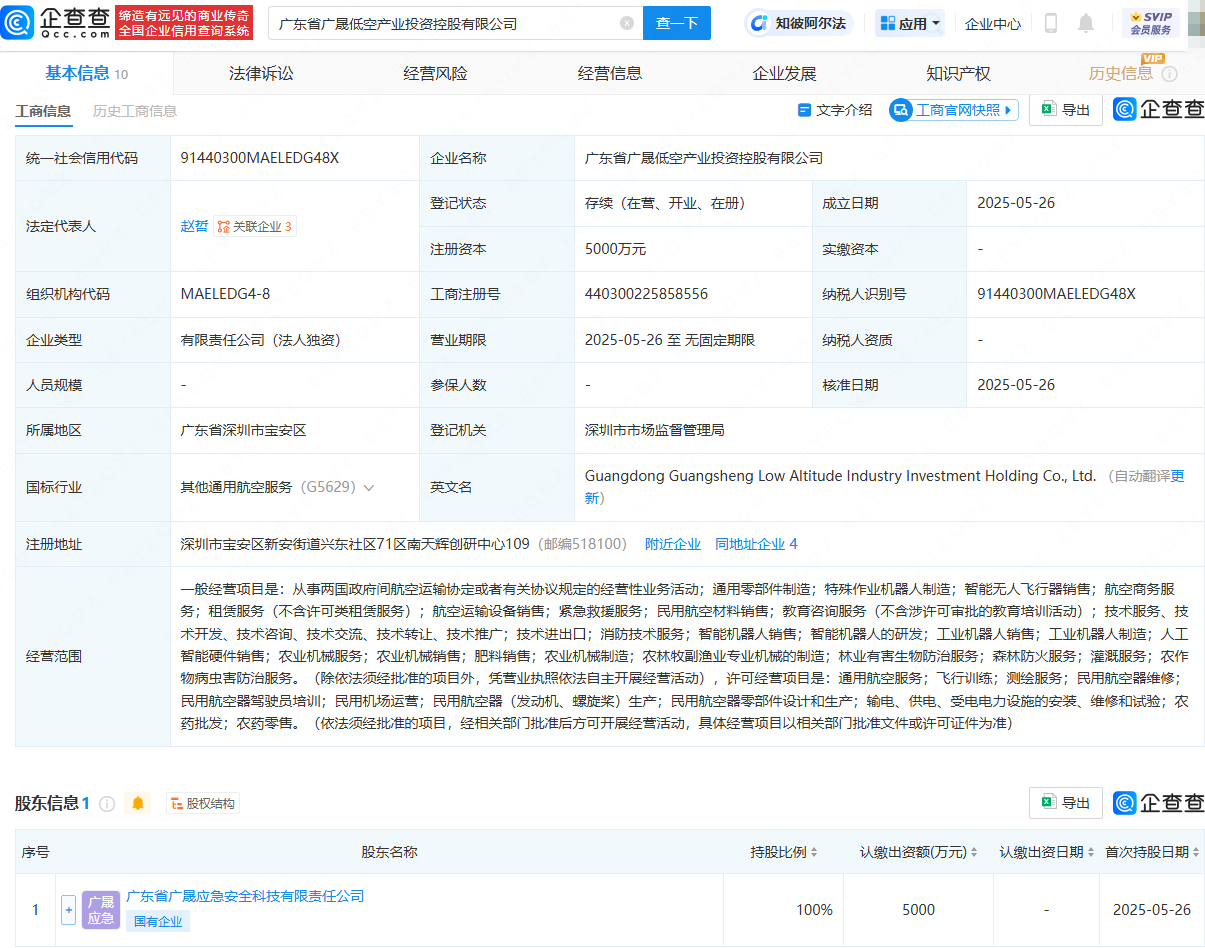The width and height of the screenshot is (1205, 948).
Task: Click the credit code 91440300MAELEDG48X
Action: tap(260, 158)
